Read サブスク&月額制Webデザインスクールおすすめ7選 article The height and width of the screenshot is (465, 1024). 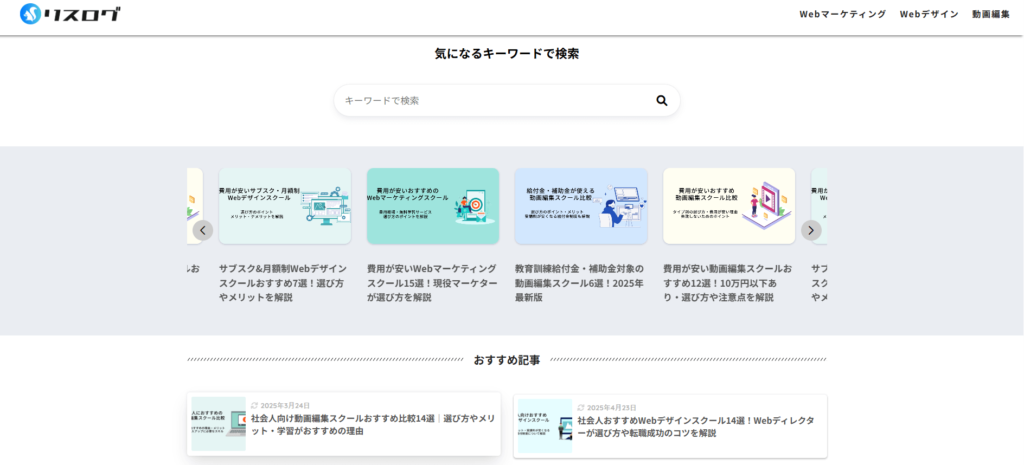click(x=285, y=283)
